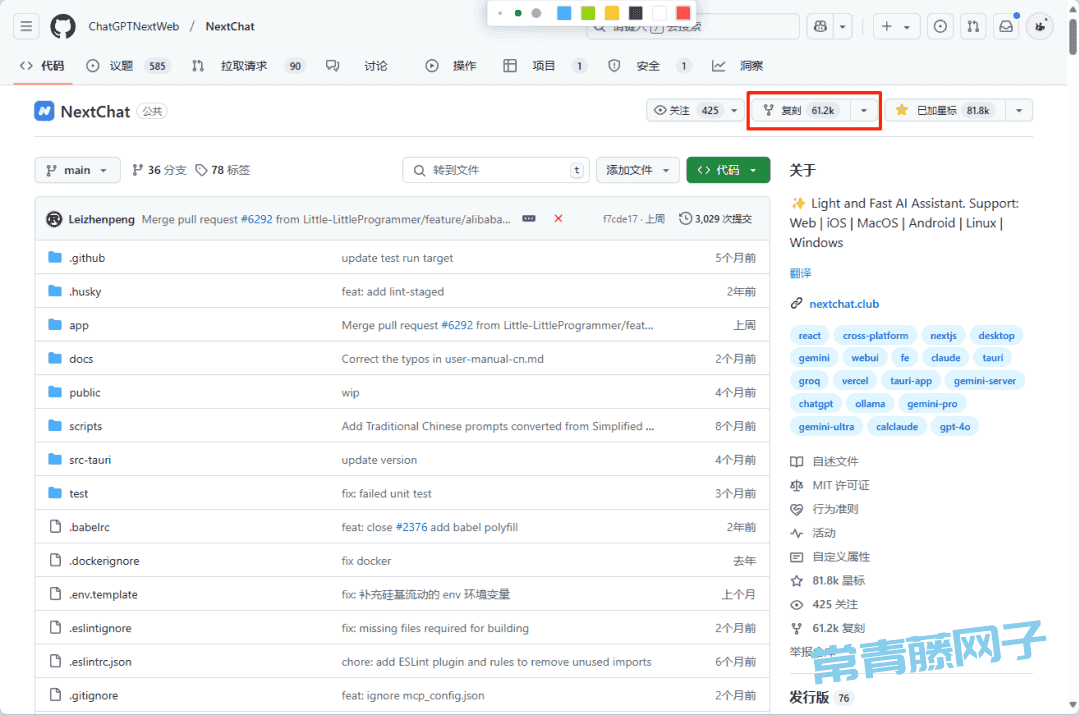The image size is (1080, 715).
Task: Click the .eslintrc.json file icon
Action: [55, 661]
